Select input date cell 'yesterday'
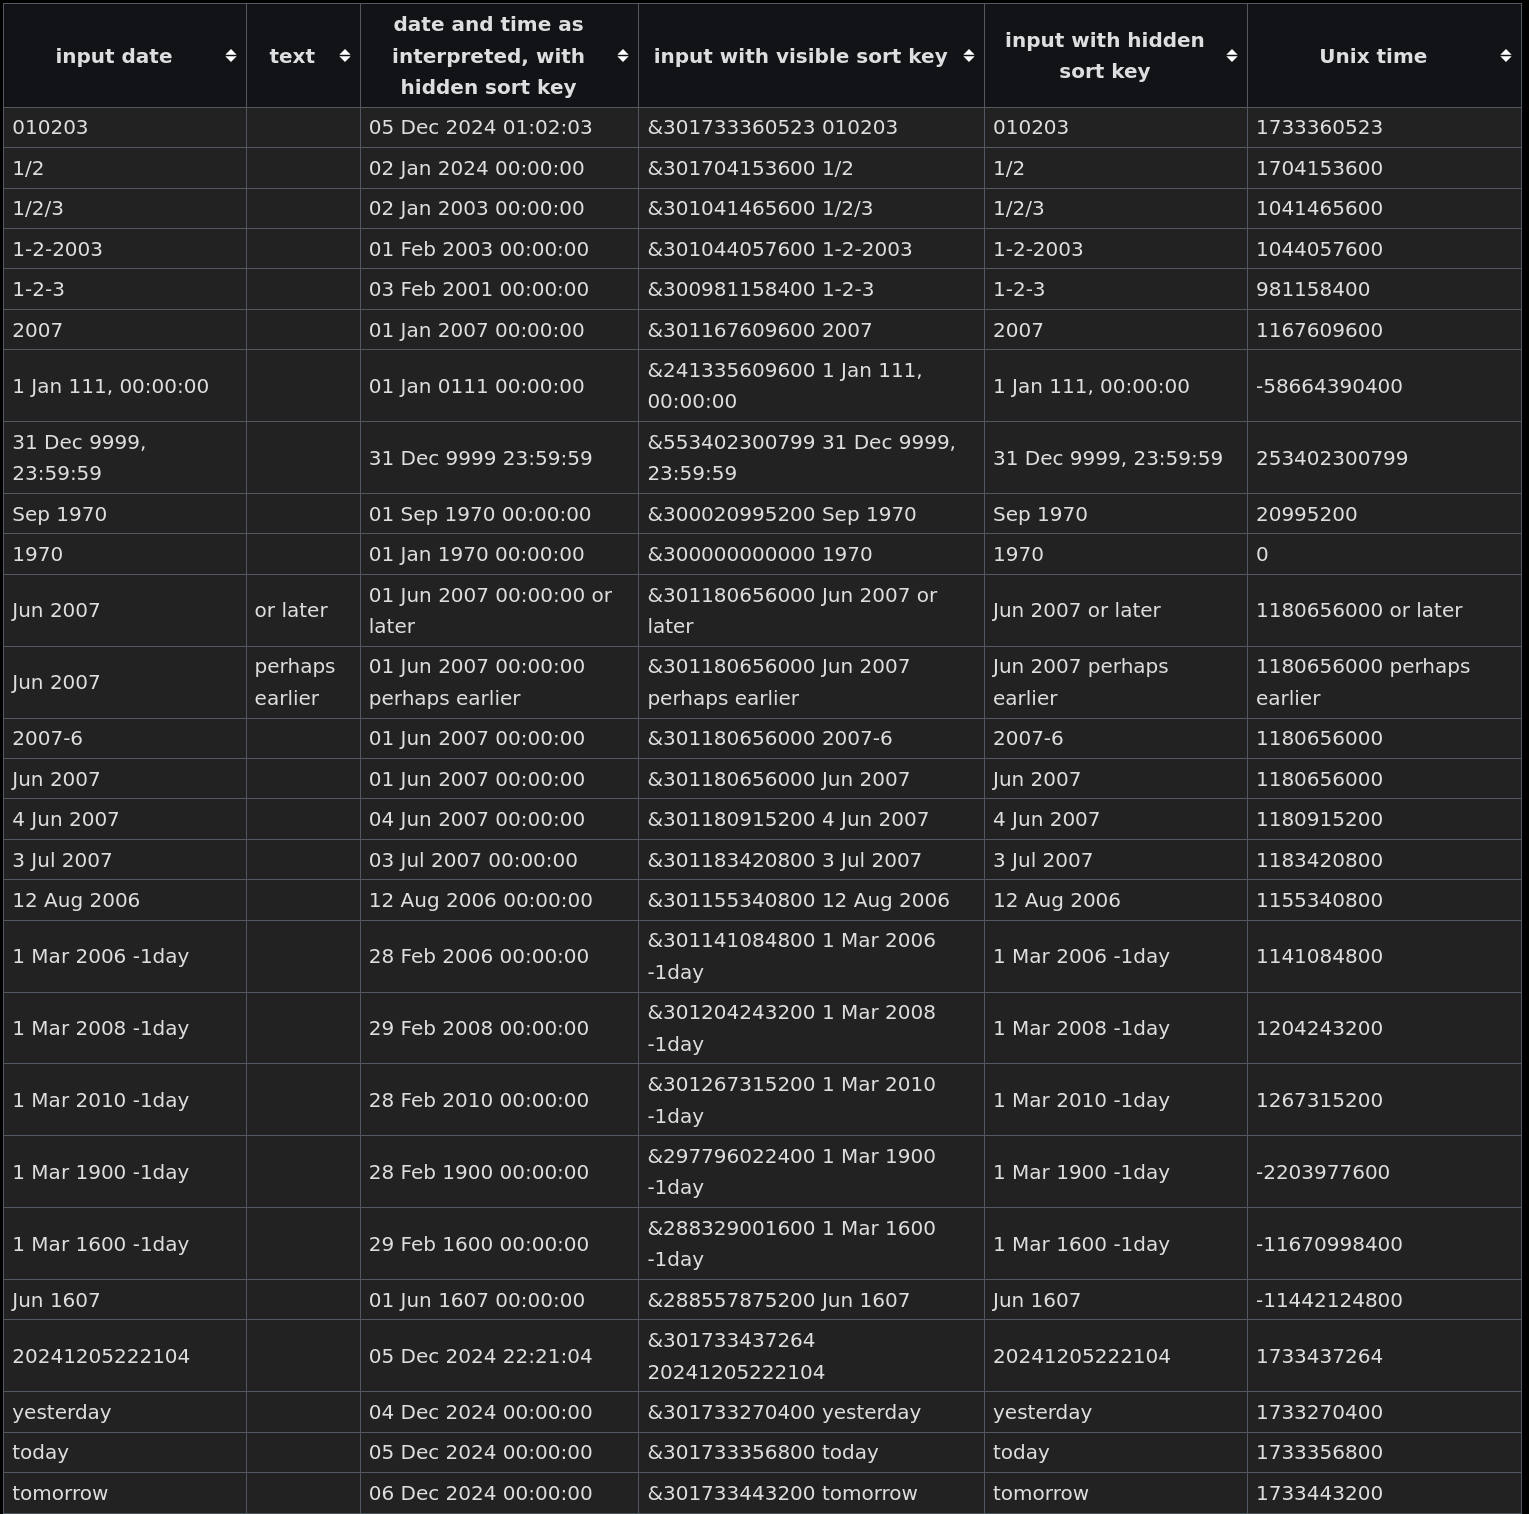 point(125,1412)
